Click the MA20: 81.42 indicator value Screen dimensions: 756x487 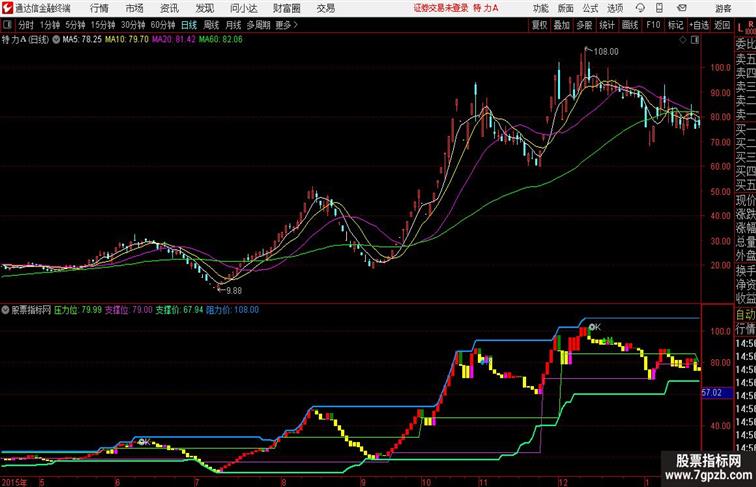[174, 40]
